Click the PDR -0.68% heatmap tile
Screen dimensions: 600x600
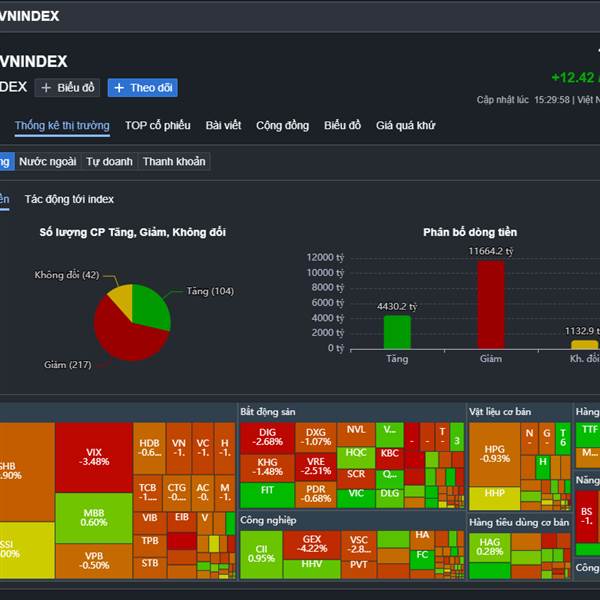315,494
